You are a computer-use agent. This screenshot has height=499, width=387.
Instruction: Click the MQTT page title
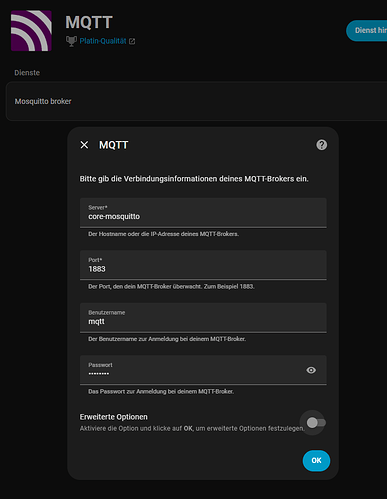point(89,23)
